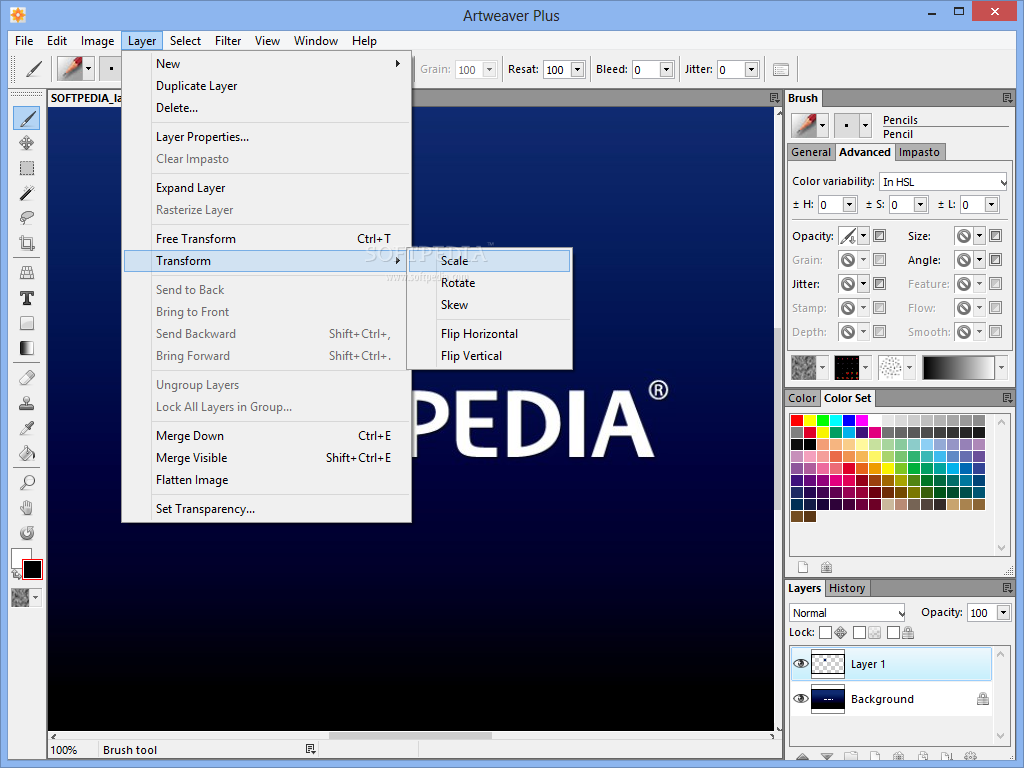Select the Crop tool

click(27, 243)
